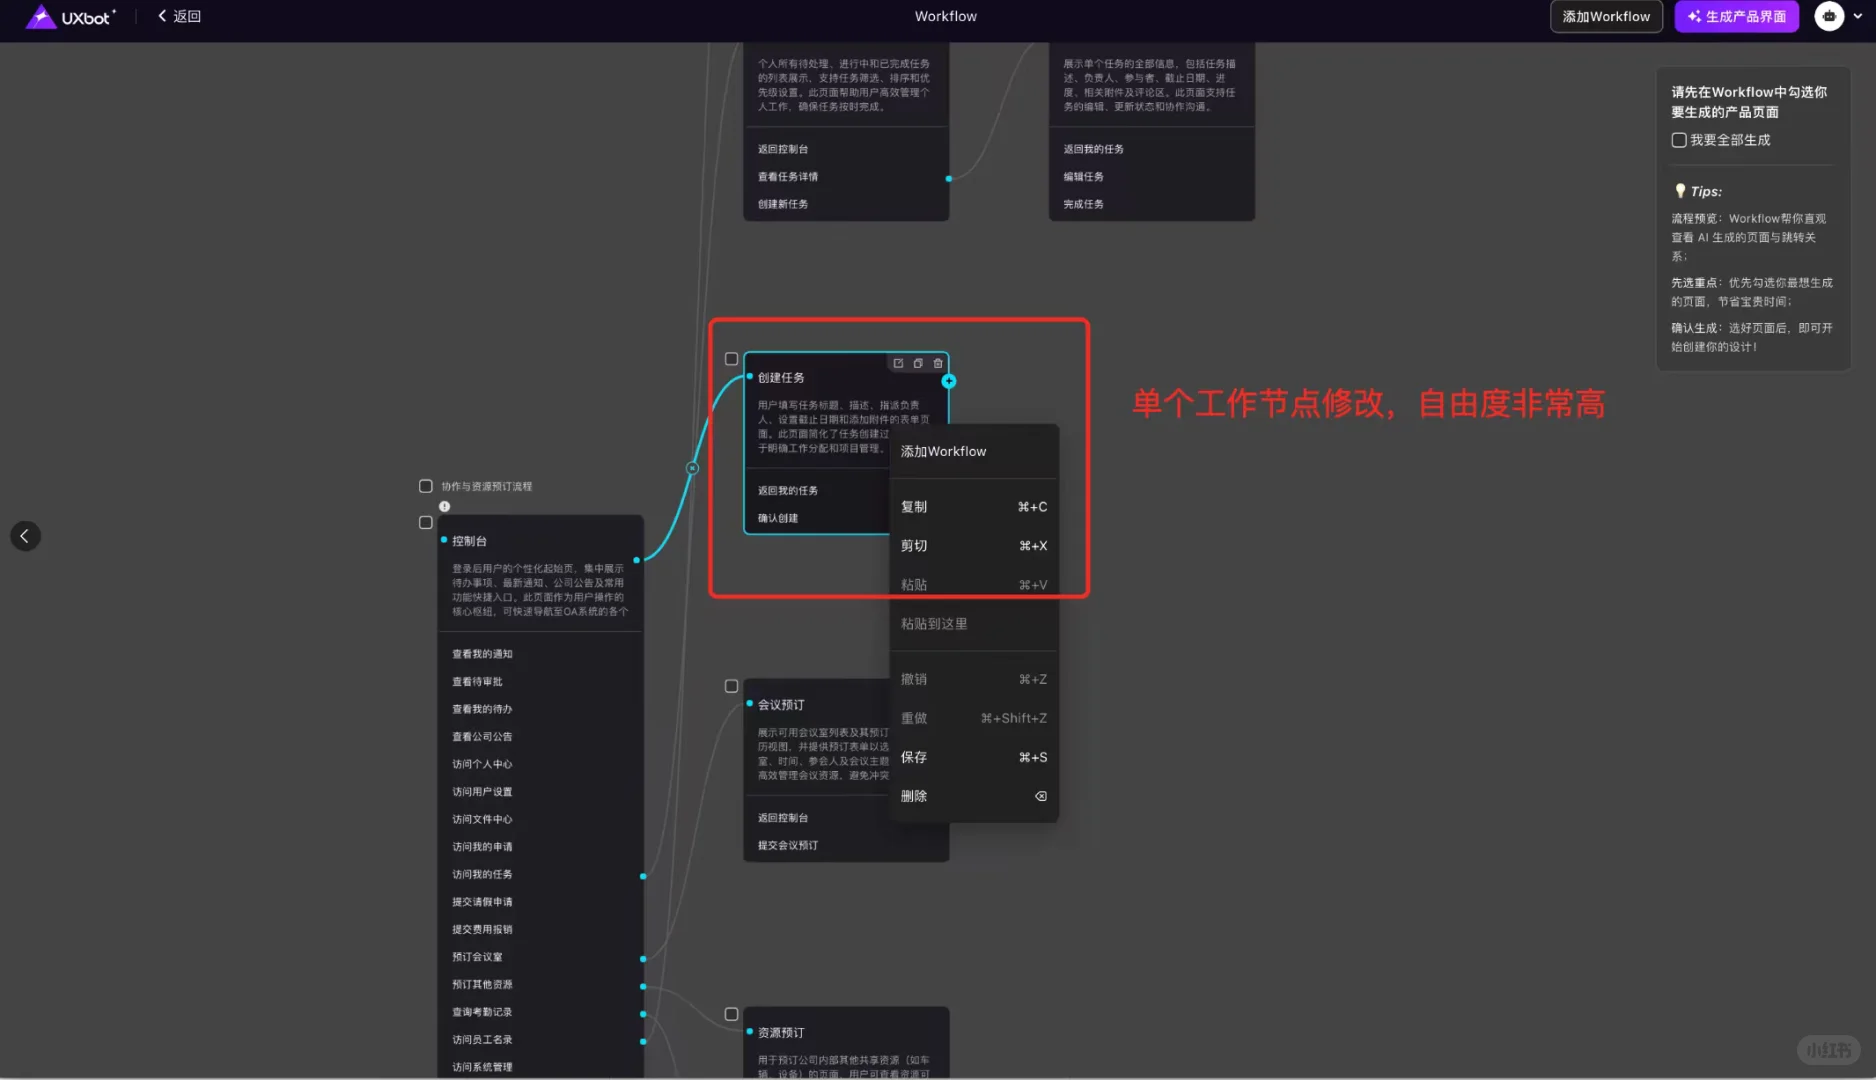Tick the checkbox beside 资源预订 node

pos(731,1014)
